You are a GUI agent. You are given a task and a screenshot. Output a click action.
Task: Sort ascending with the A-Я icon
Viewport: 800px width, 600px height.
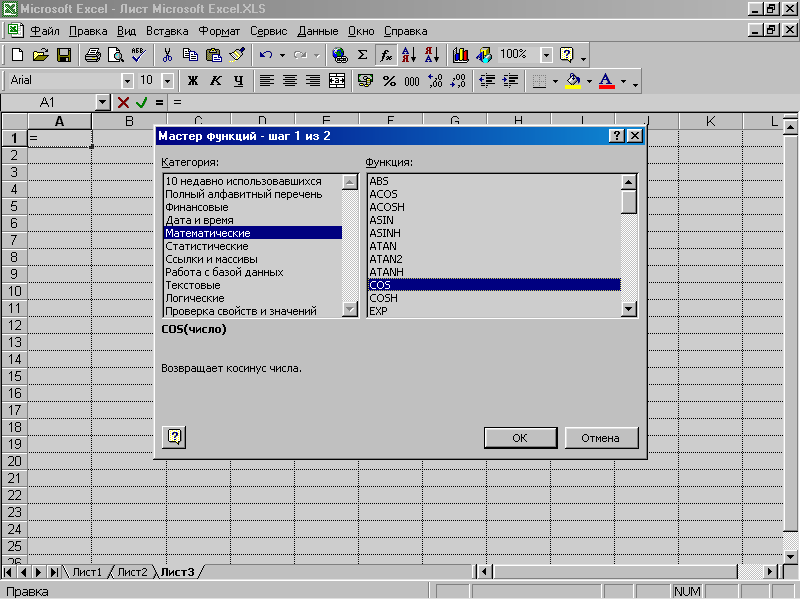click(x=409, y=55)
